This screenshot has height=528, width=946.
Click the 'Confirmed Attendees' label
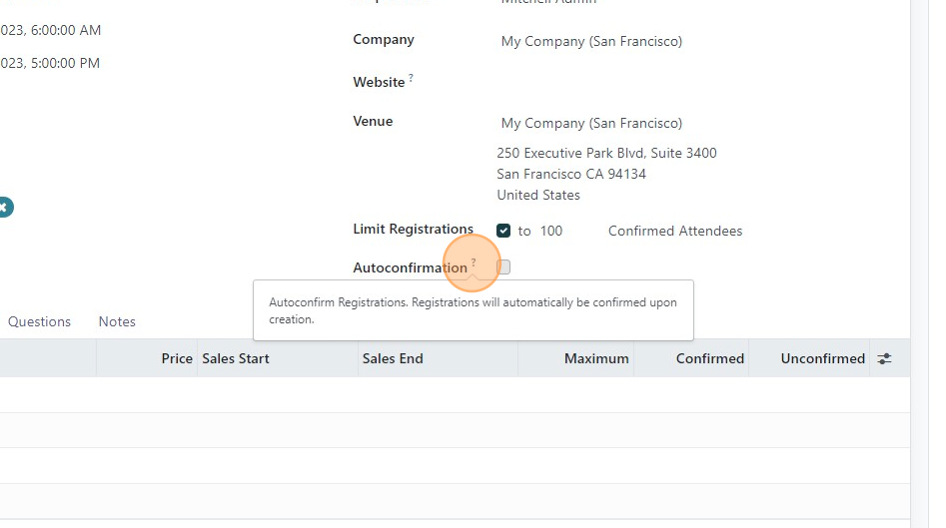point(675,231)
